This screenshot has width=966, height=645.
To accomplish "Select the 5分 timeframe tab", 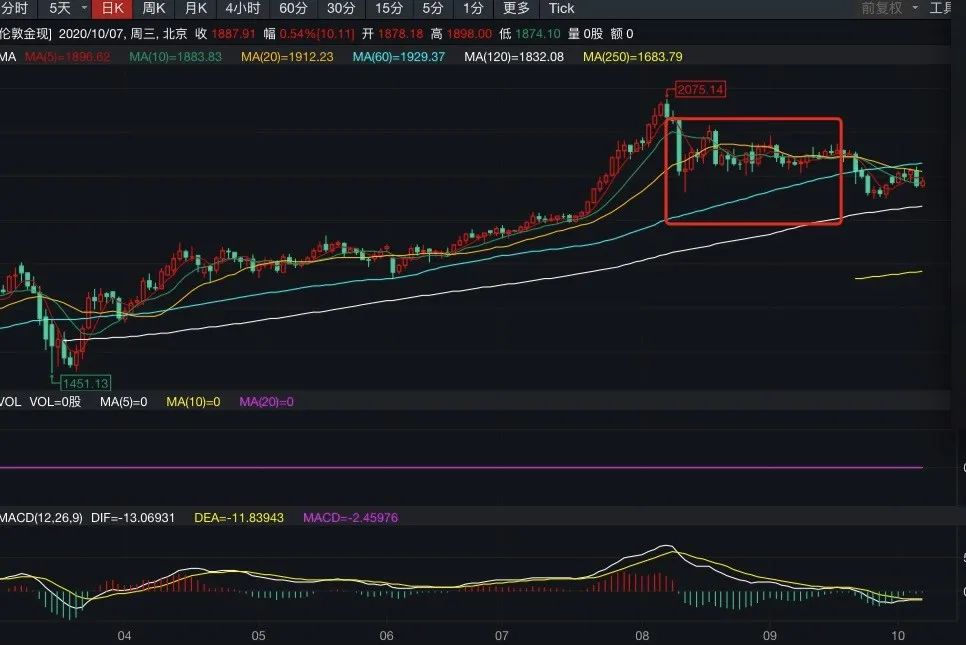I will (x=432, y=9).
